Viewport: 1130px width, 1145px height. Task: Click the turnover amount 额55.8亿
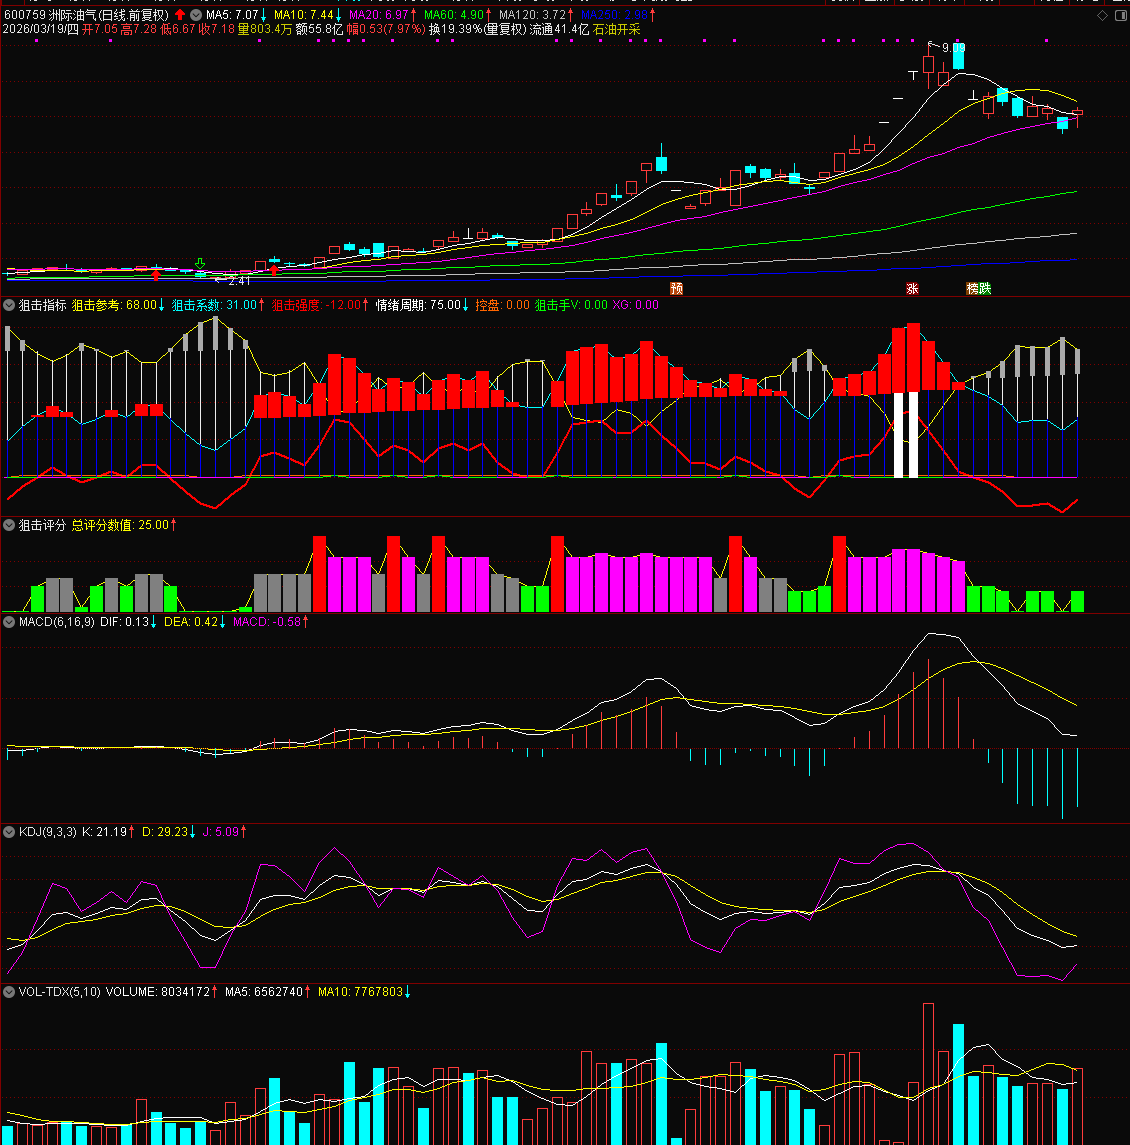pyautogui.click(x=319, y=29)
